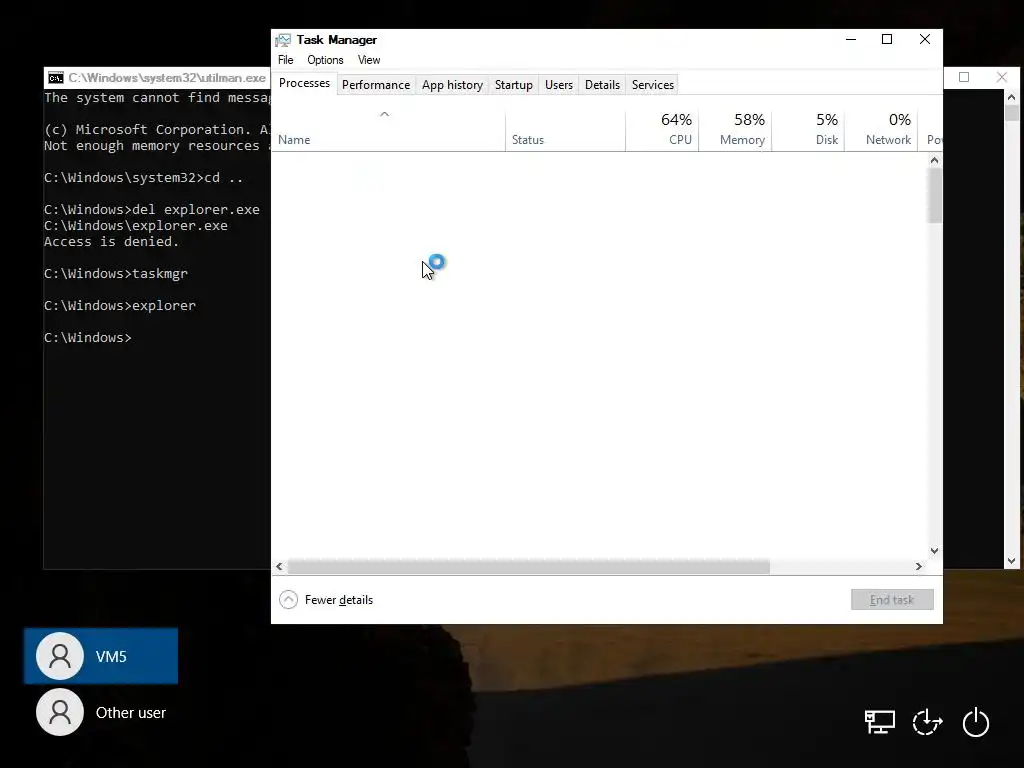Viewport: 1024px width, 768px height.
Task: Go to the Users tab
Action: pyautogui.click(x=559, y=85)
